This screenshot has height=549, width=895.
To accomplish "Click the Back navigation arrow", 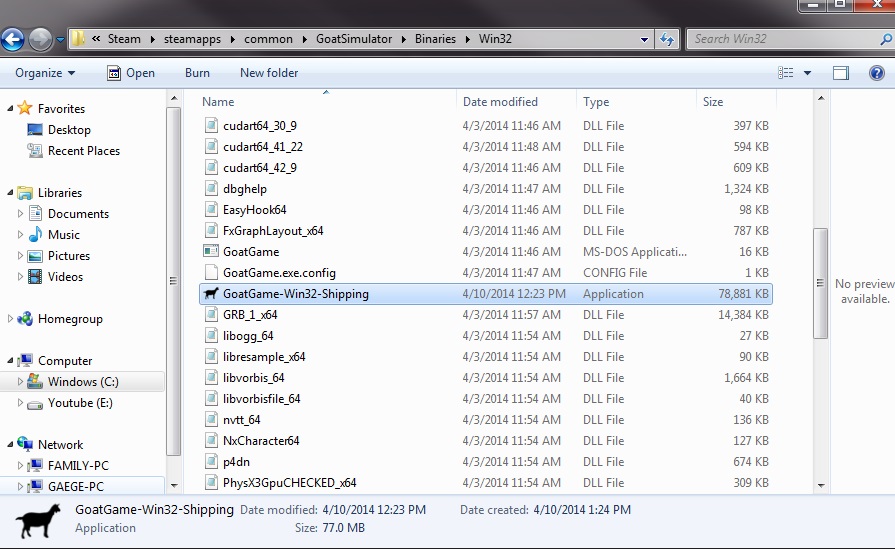I will (x=13, y=39).
